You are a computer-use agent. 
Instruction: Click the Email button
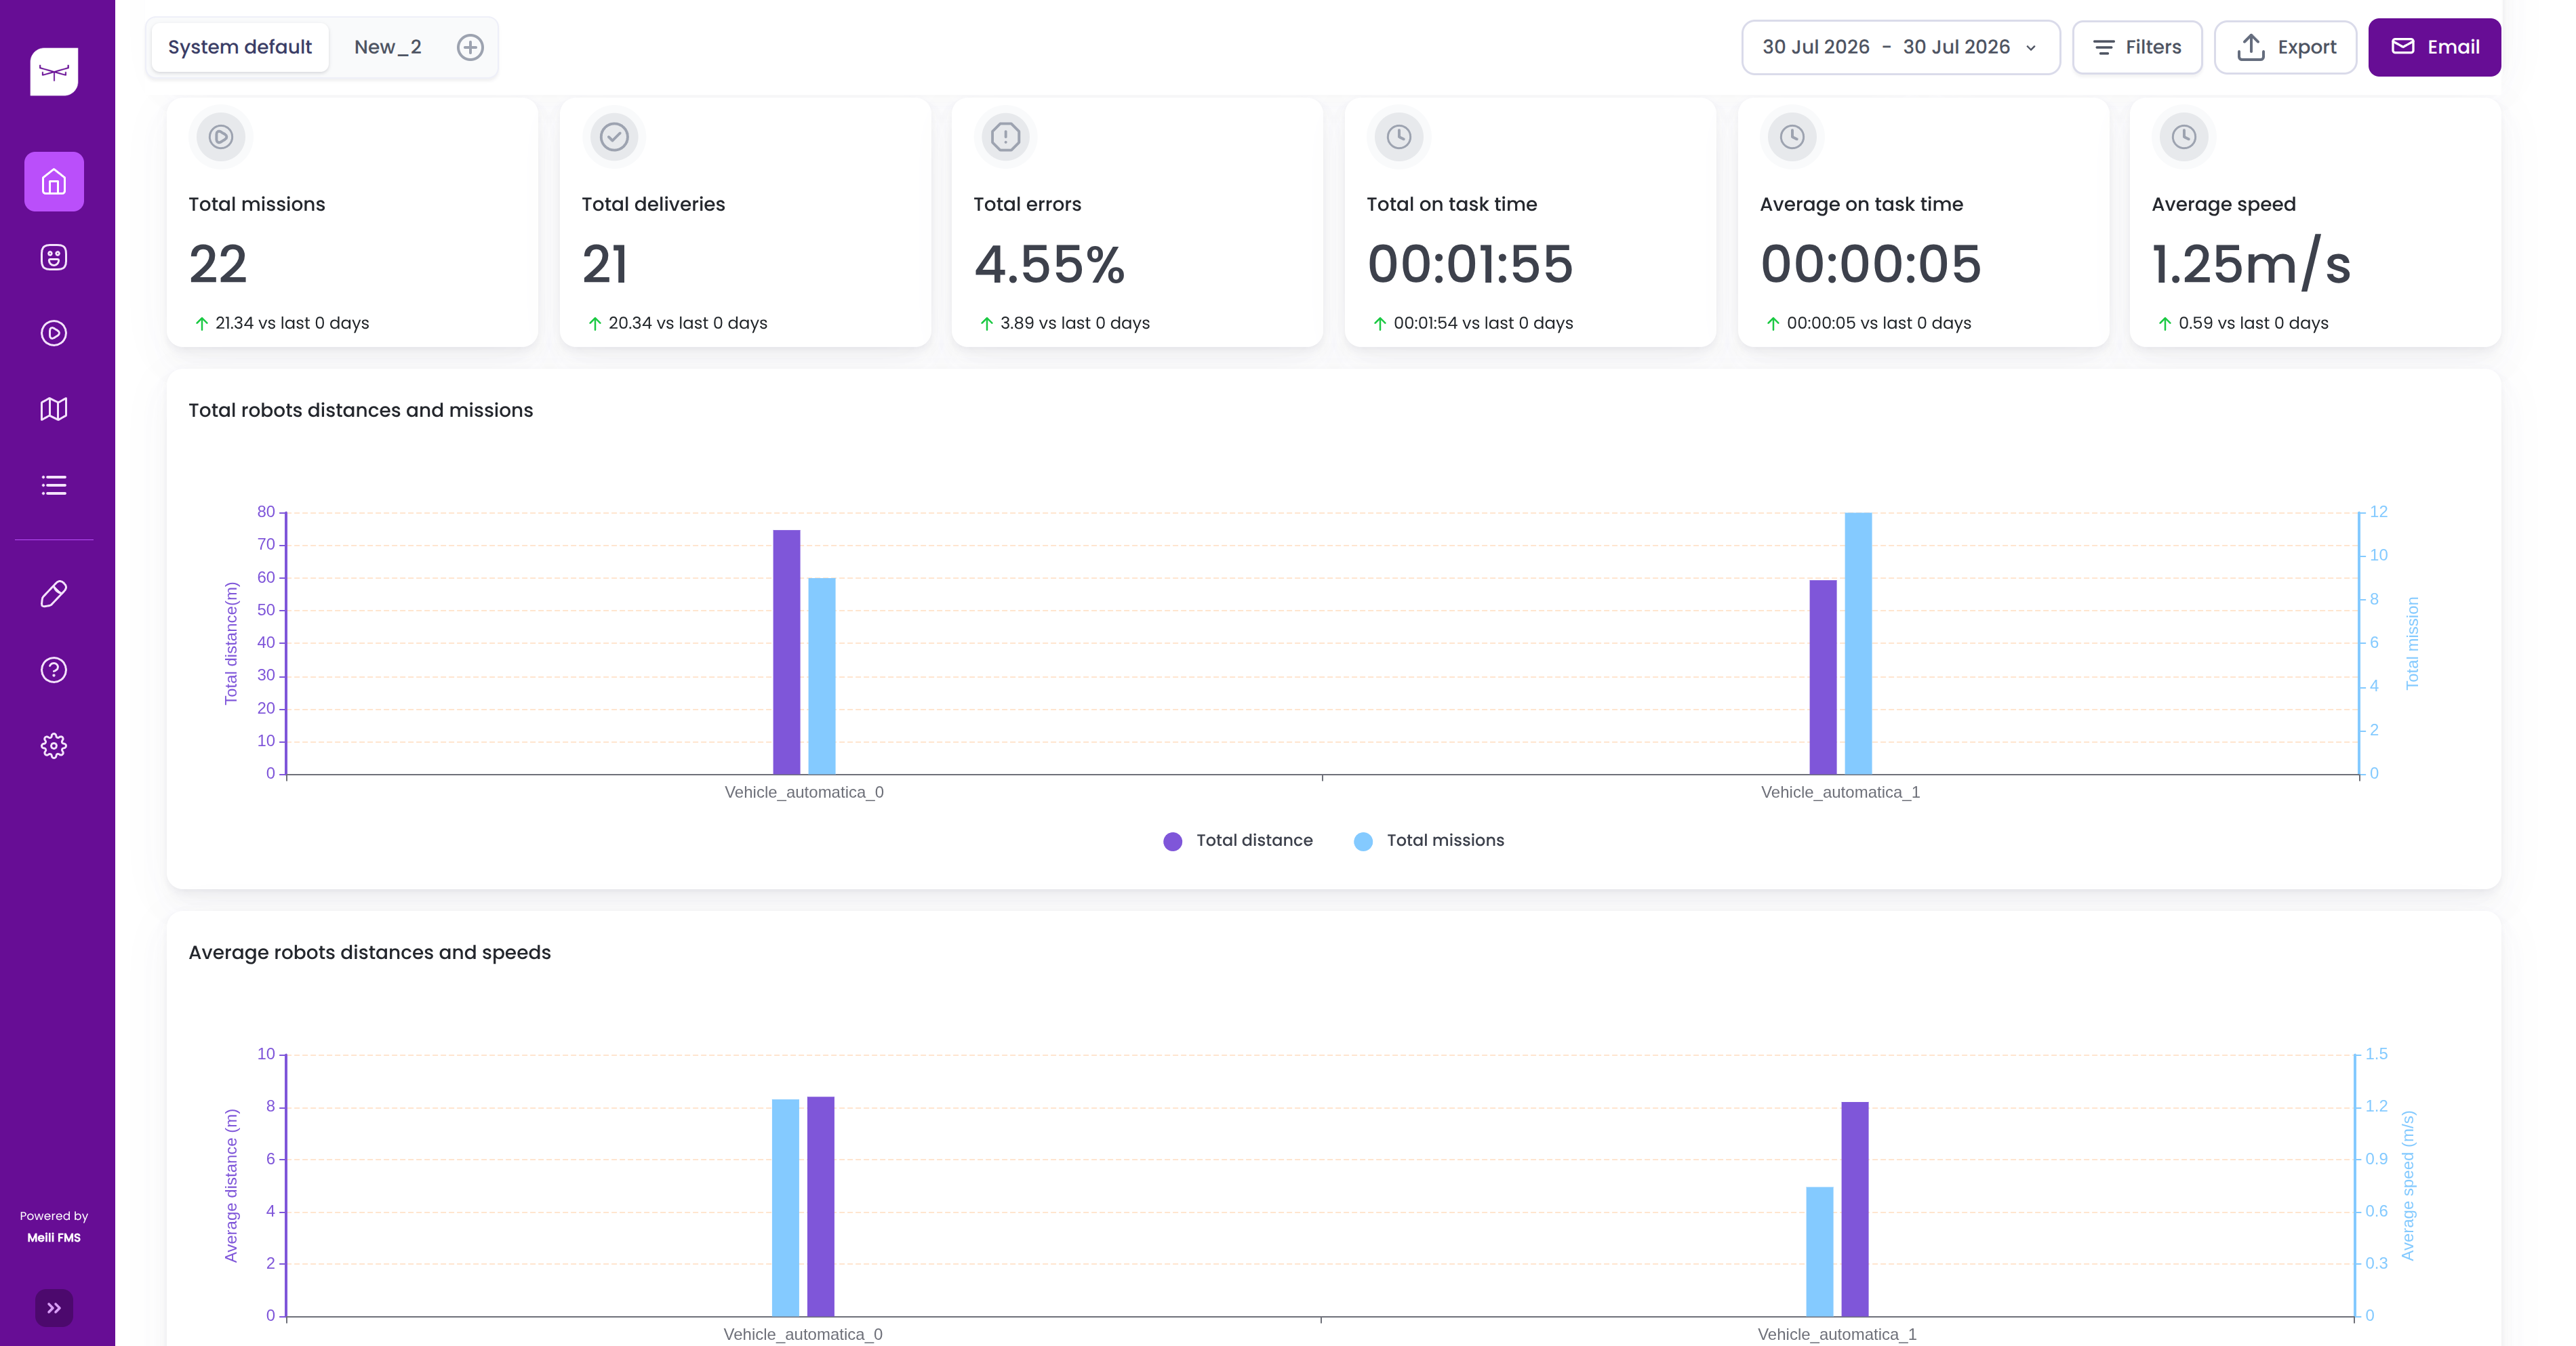click(x=2434, y=47)
